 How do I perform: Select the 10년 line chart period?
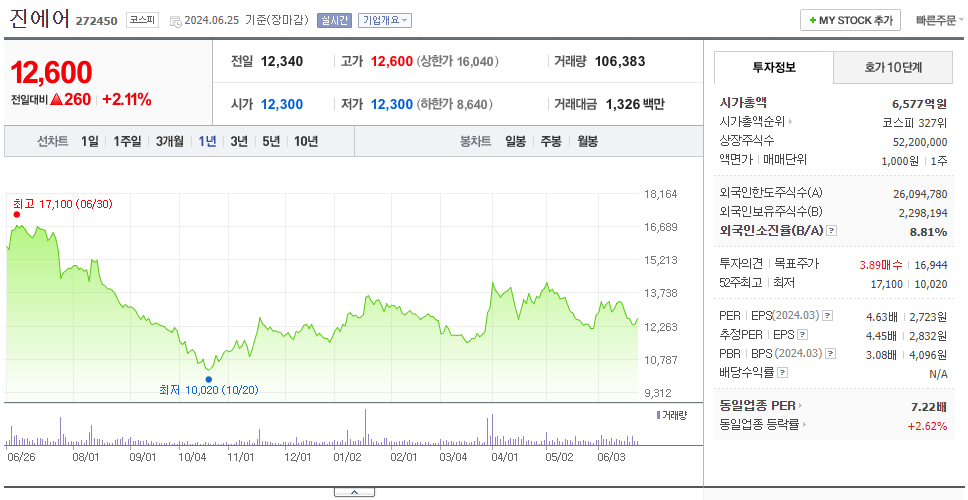click(x=306, y=141)
